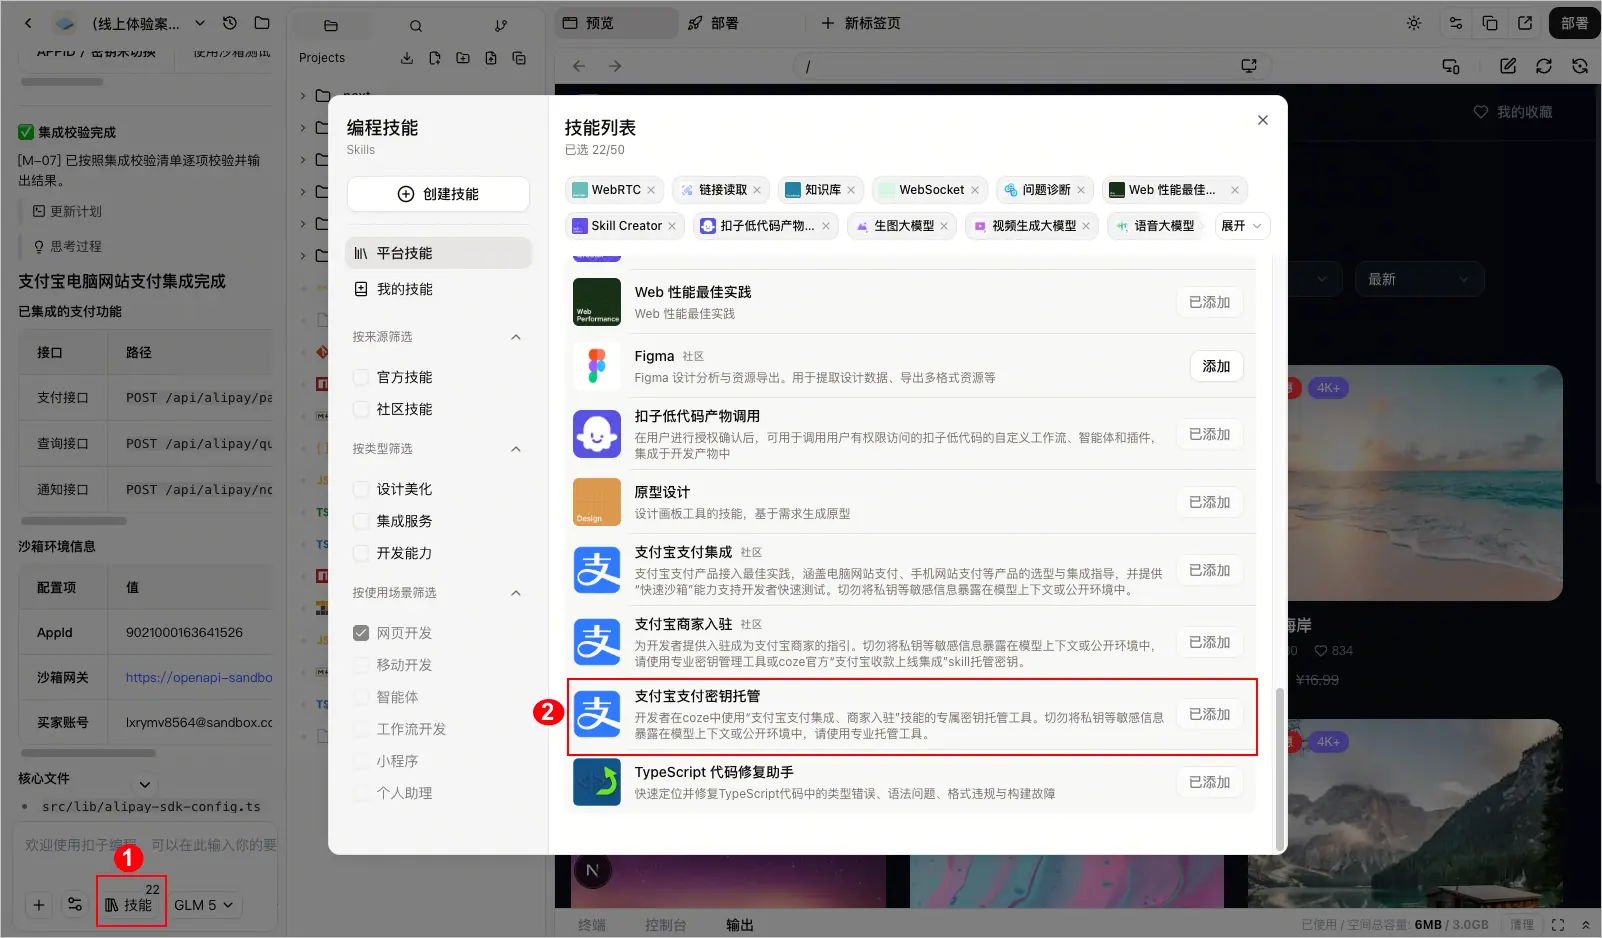
Task: Enable the 开发能力 type filter
Action: [361, 553]
